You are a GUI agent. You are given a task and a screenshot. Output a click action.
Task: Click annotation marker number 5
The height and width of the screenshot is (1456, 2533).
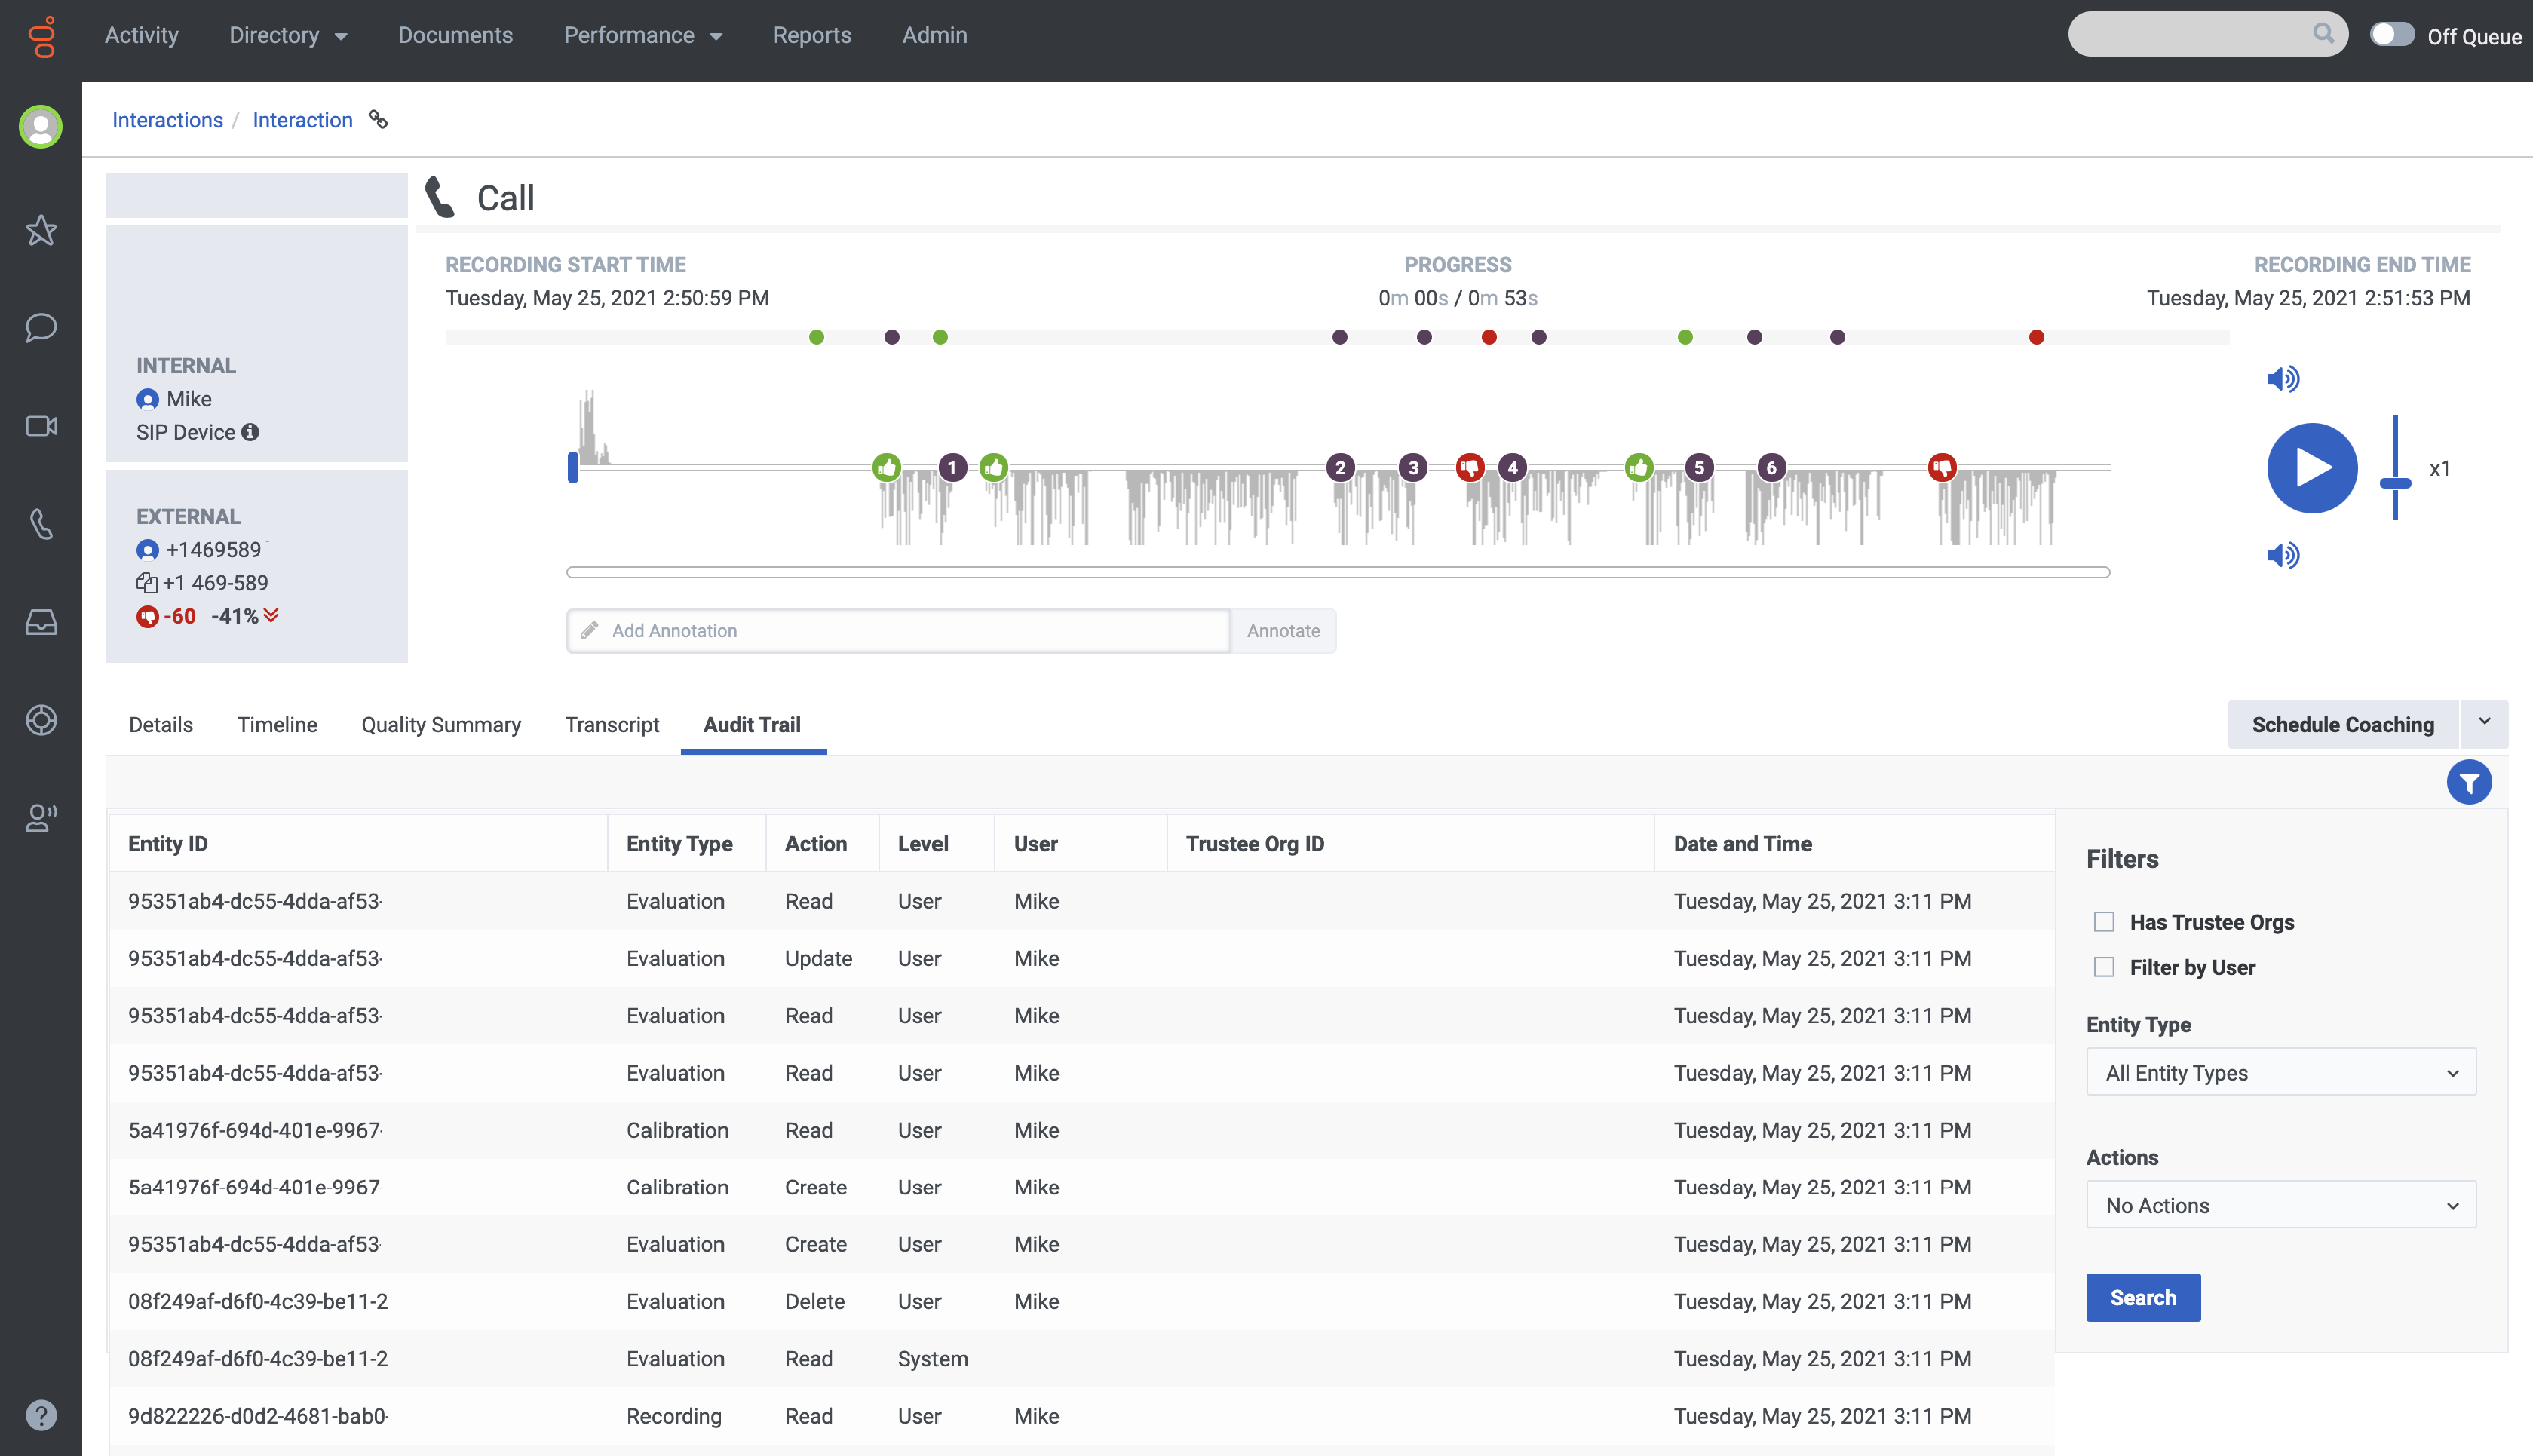pos(1699,467)
